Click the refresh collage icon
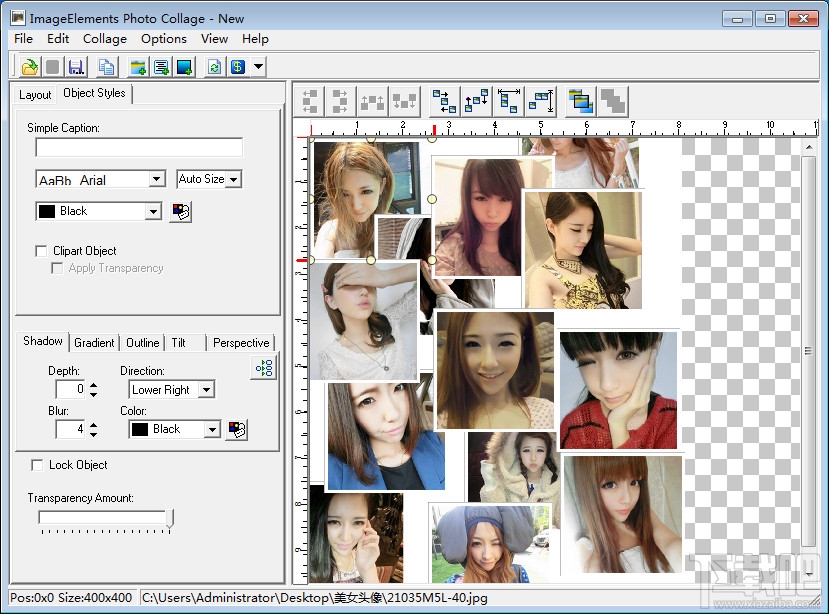 point(215,67)
